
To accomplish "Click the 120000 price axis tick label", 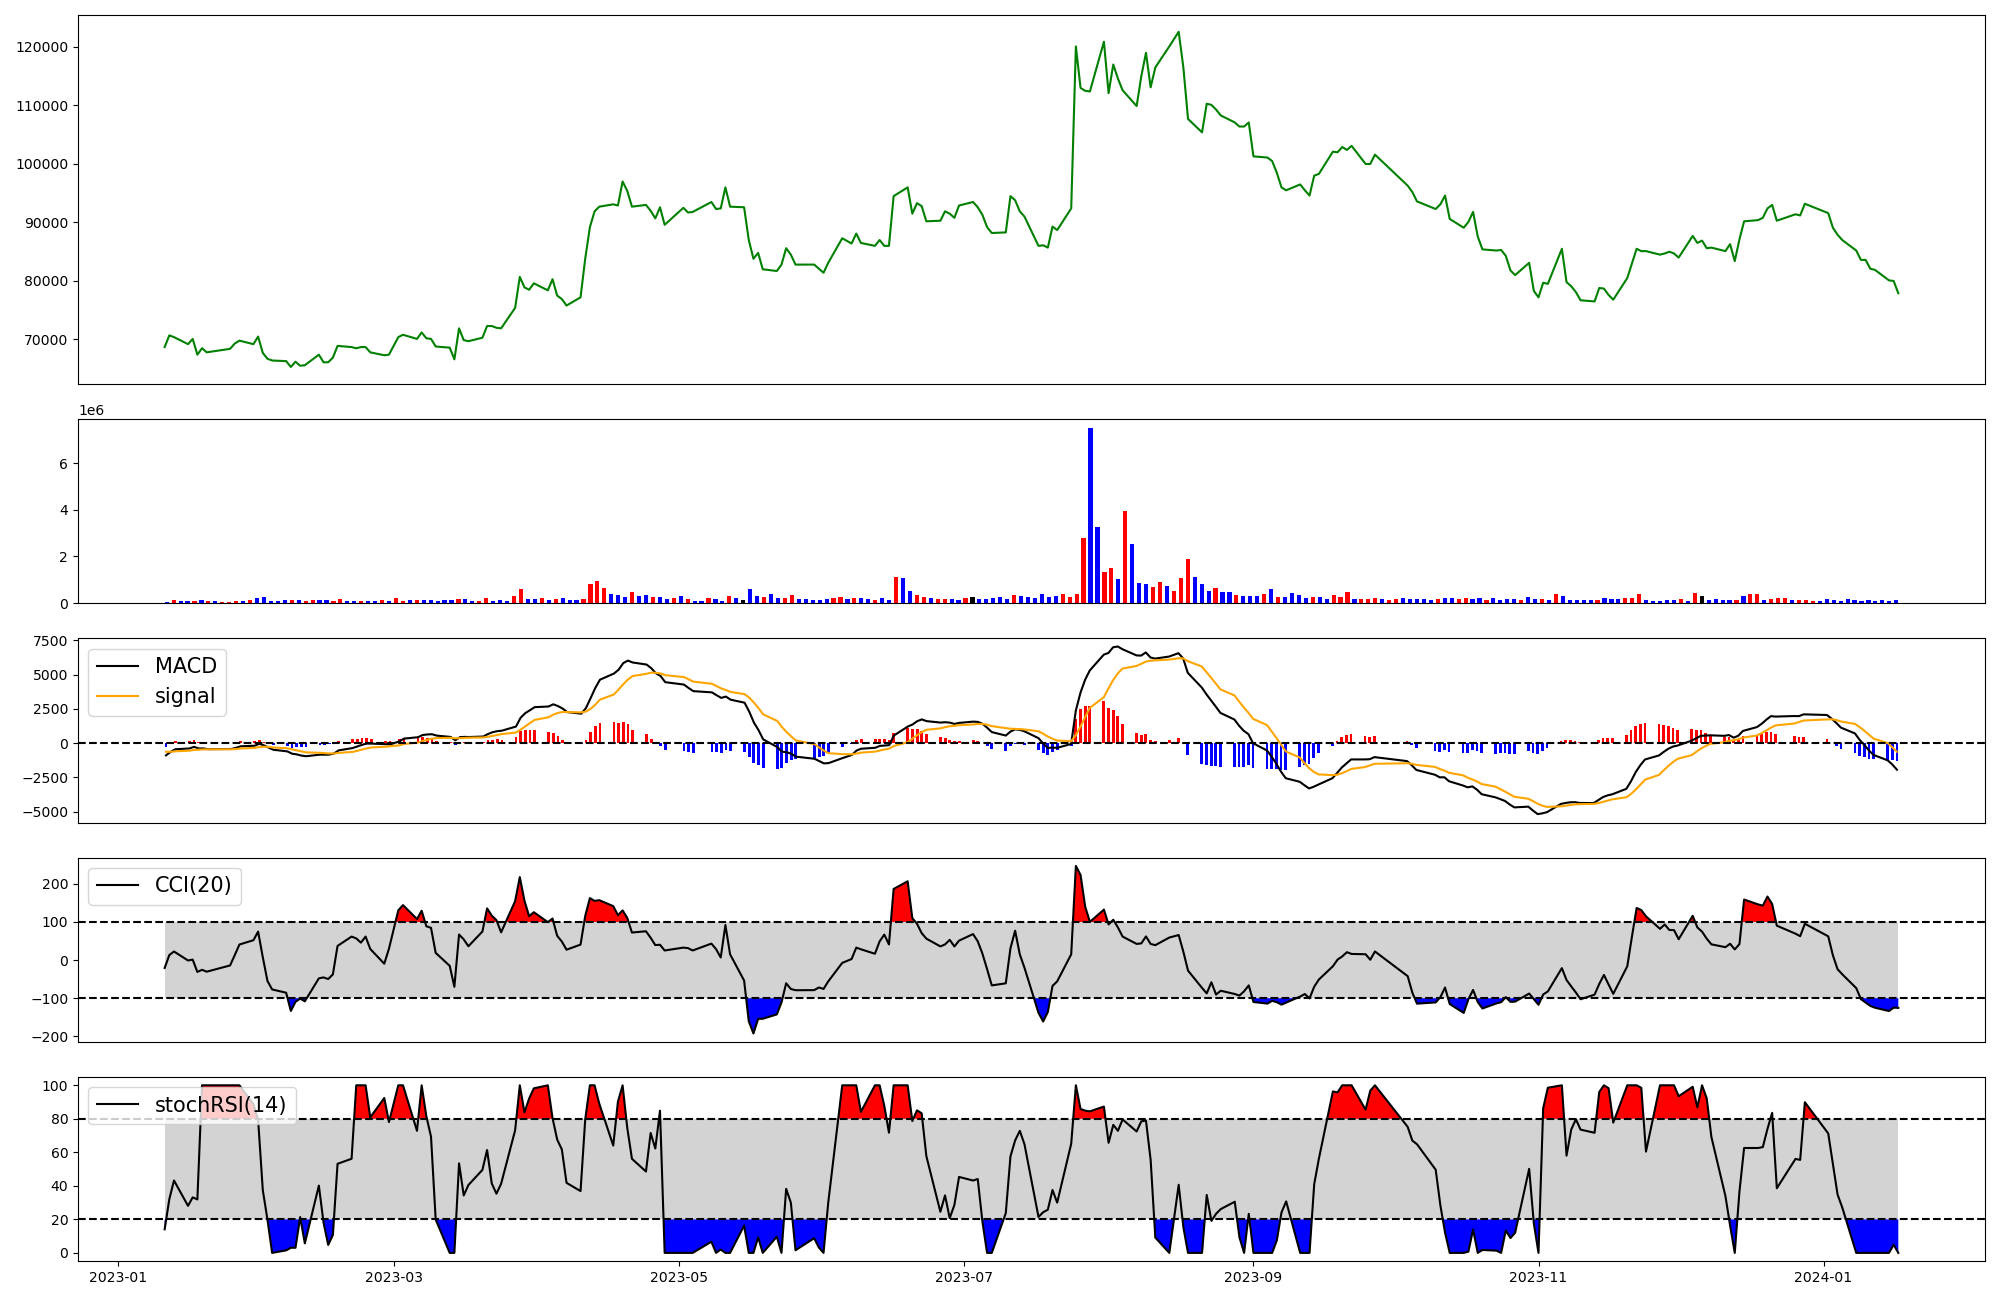I will [x=42, y=48].
